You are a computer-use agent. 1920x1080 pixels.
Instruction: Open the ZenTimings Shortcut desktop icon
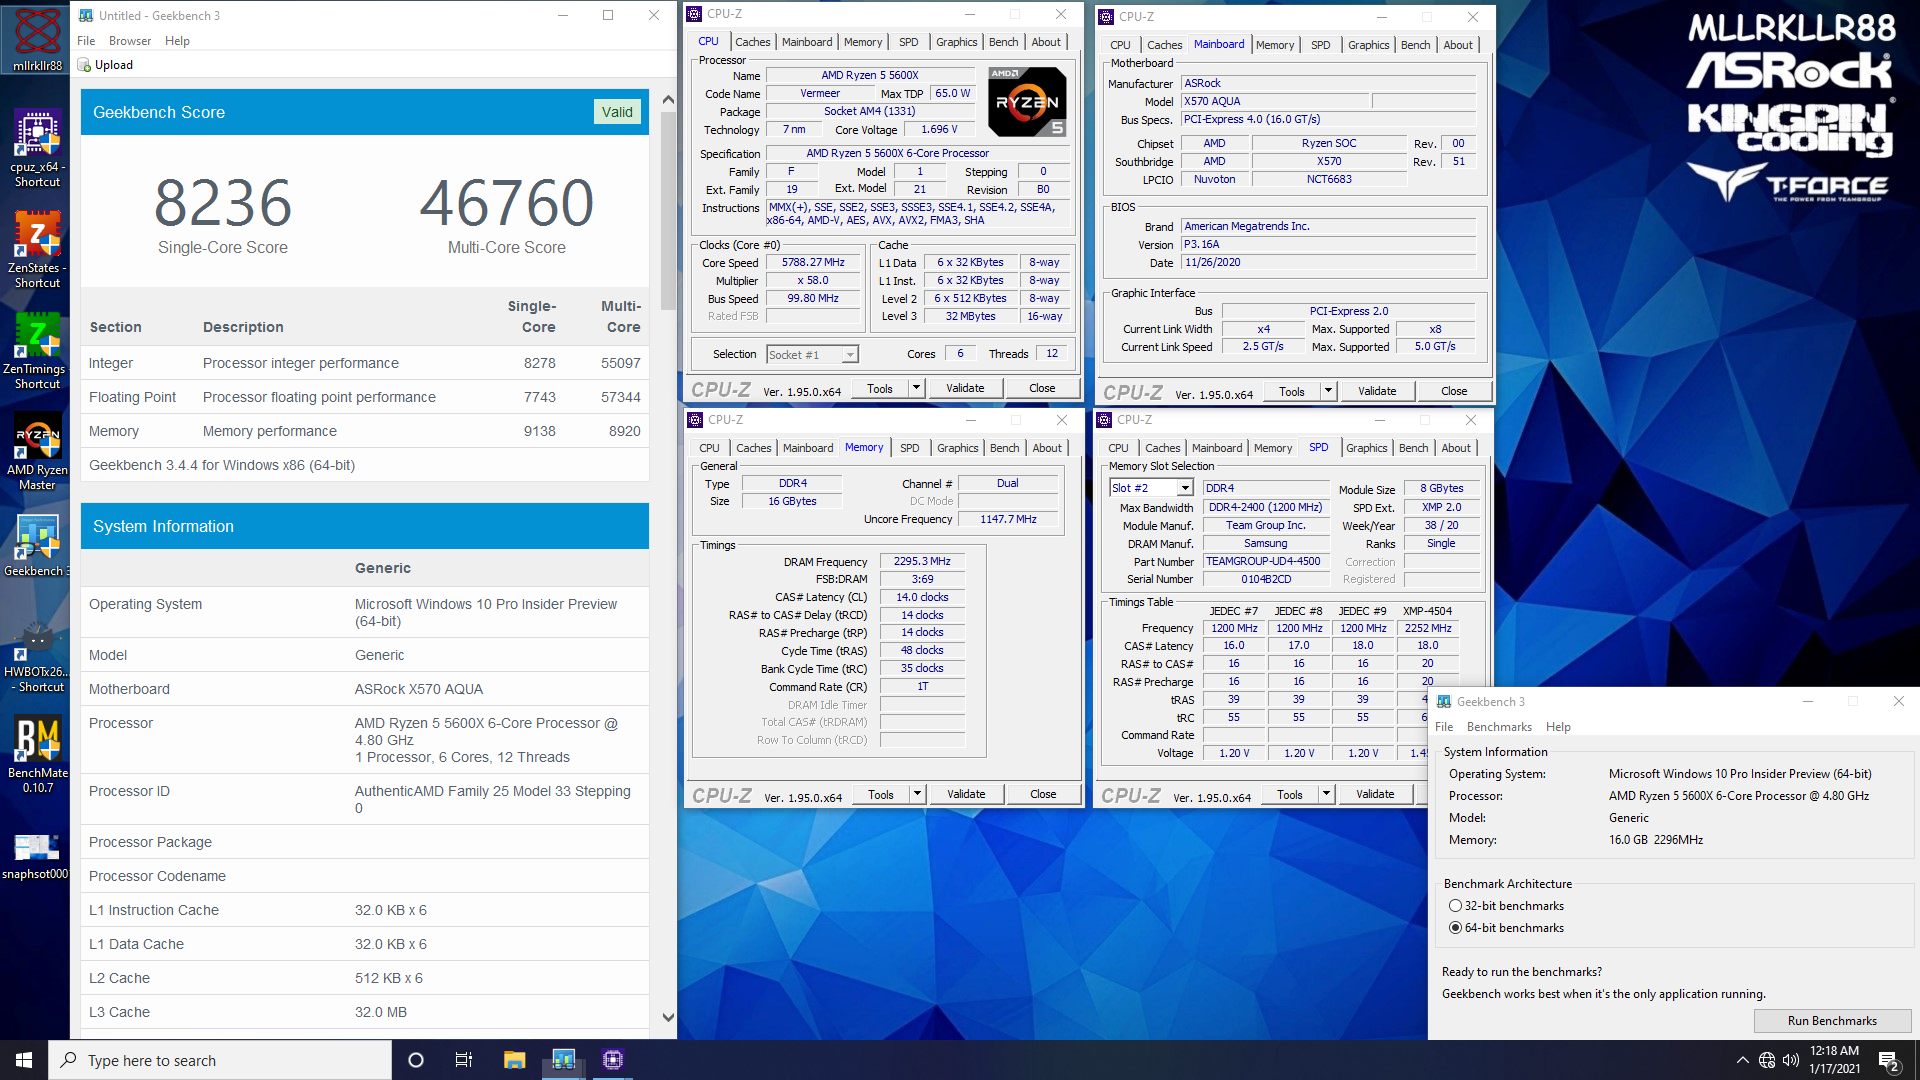tap(37, 350)
